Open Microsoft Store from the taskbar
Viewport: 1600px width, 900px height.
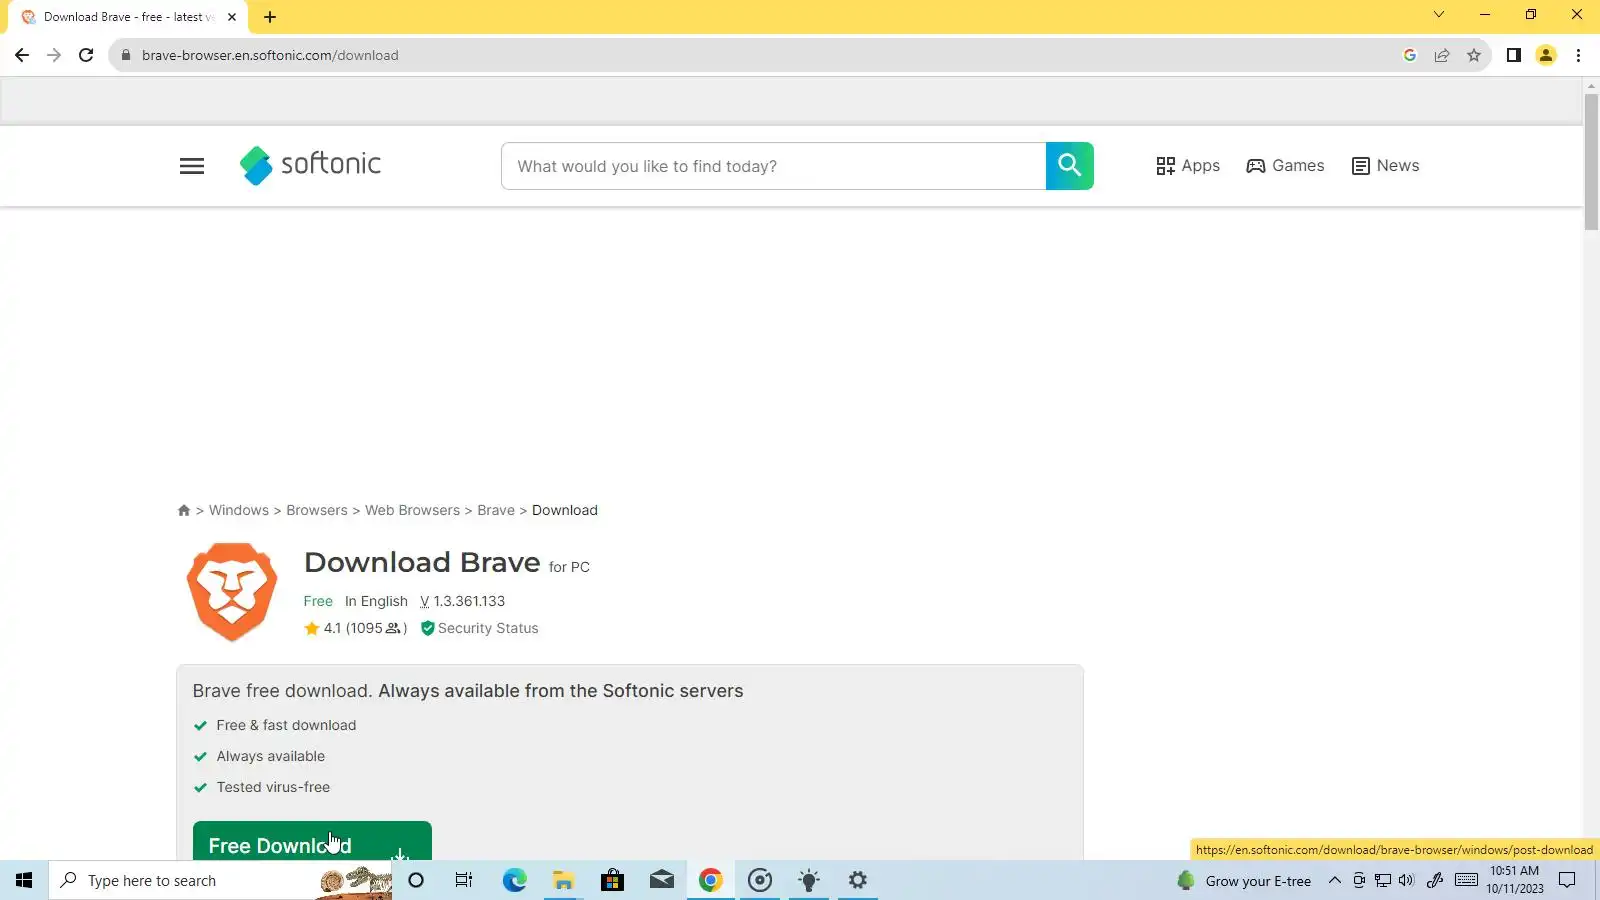point(612,880)
